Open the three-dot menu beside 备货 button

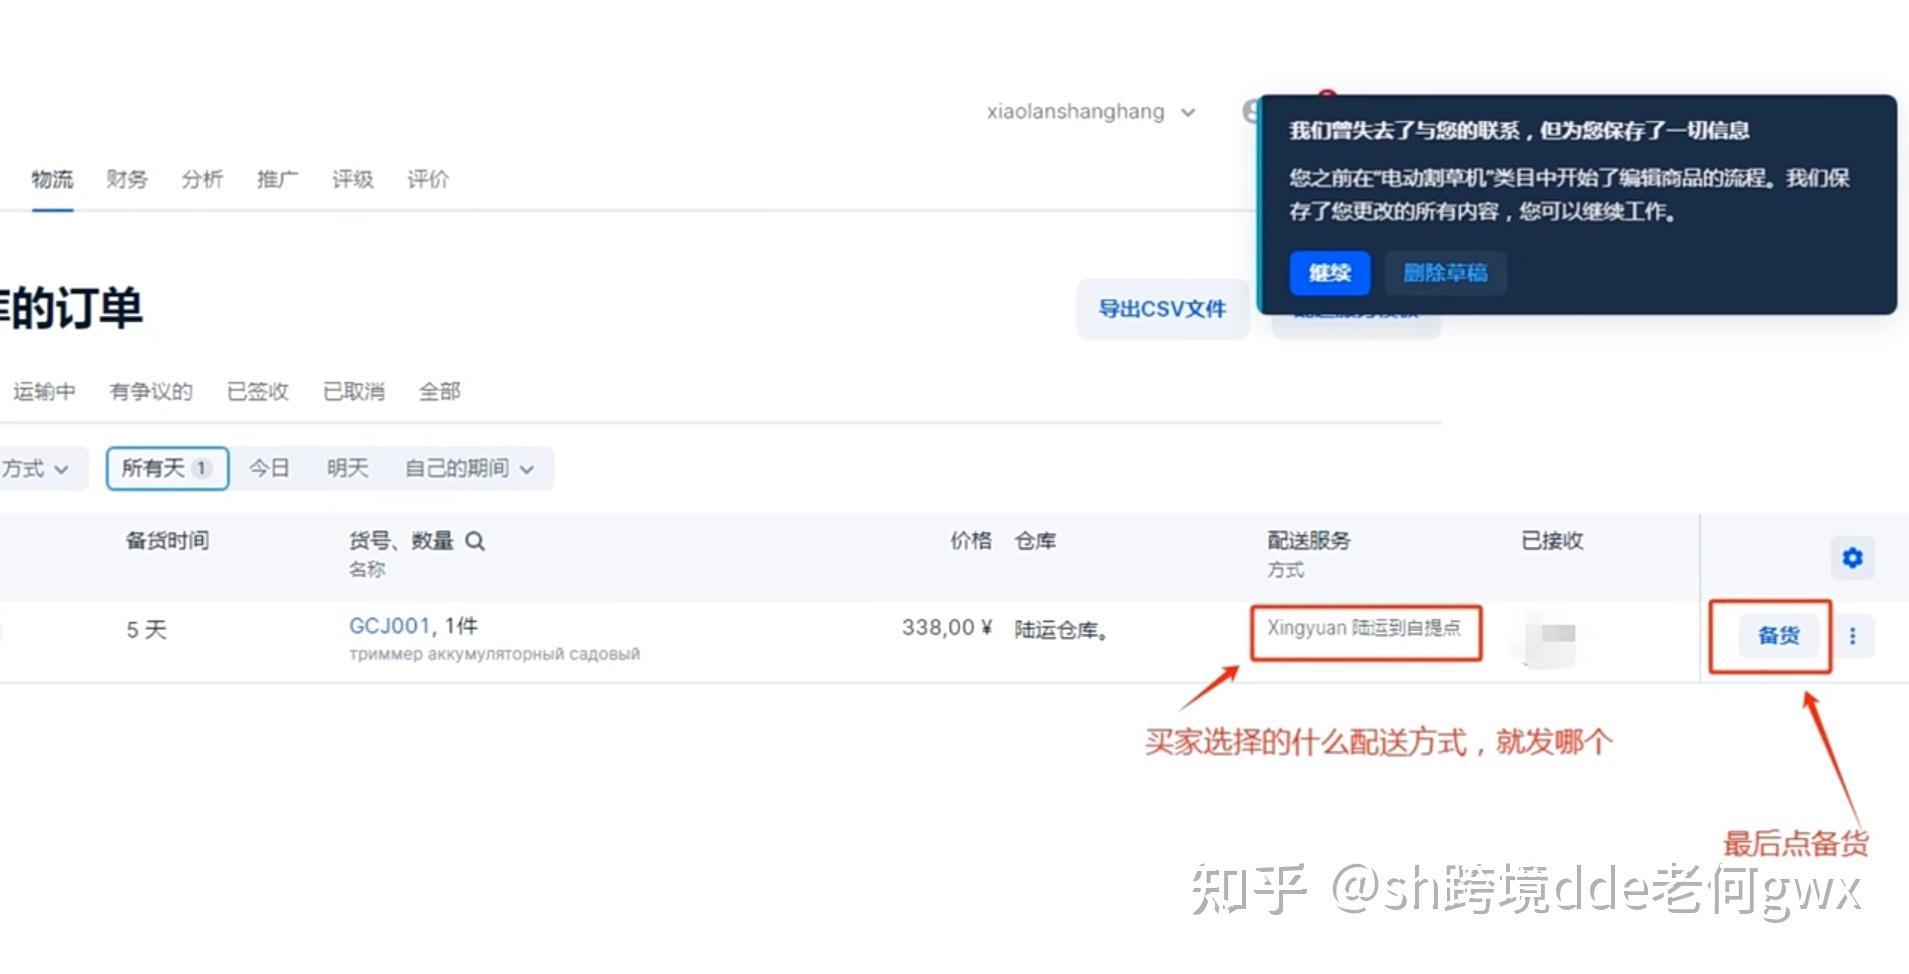pos(1855,636)
